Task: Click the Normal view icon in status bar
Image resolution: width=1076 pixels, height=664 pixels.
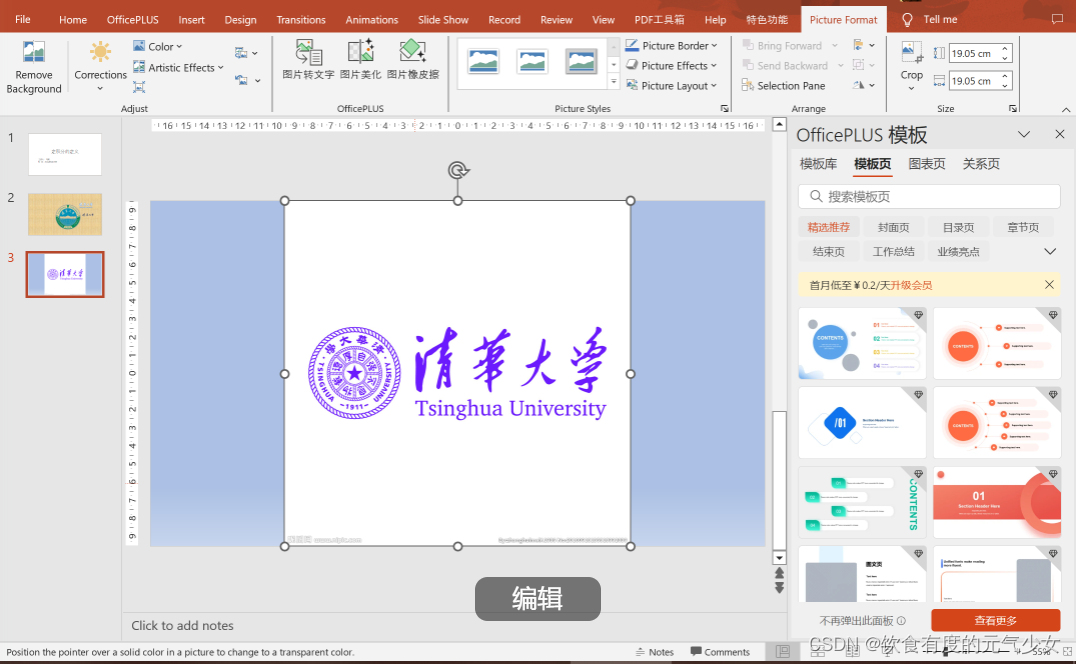Action: pyautogui.click(x=783, y=652)
